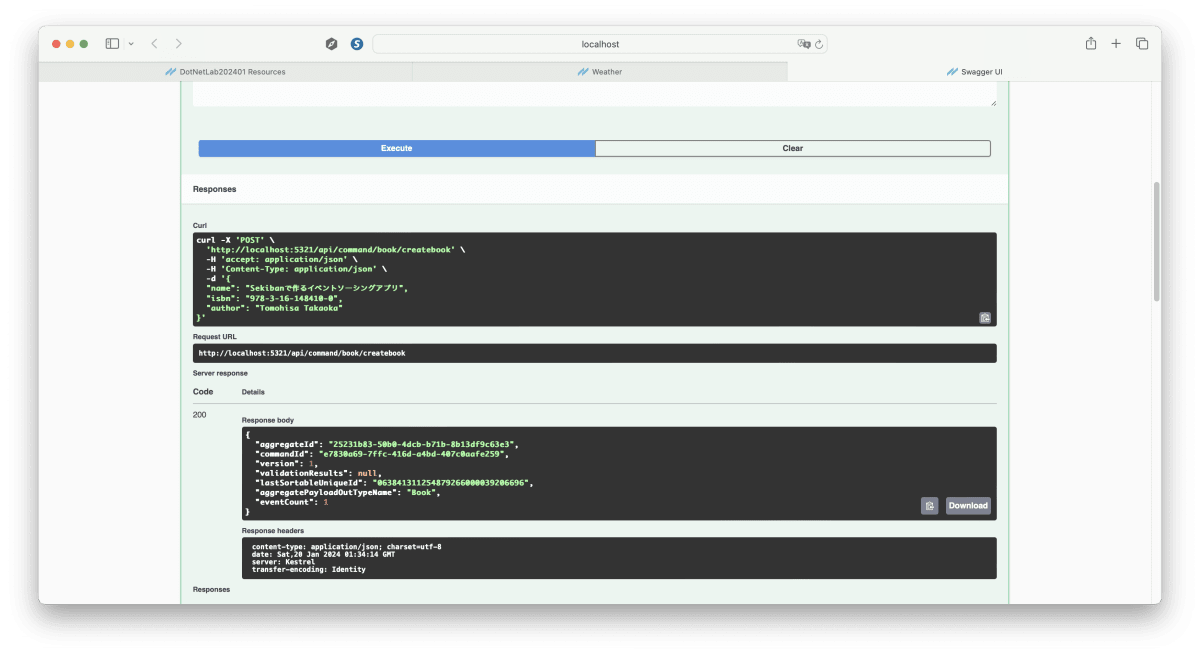This screenshot has width=1200, height=655.
Task: Show tab overview icon
Action: click(x=1142, y=44)
